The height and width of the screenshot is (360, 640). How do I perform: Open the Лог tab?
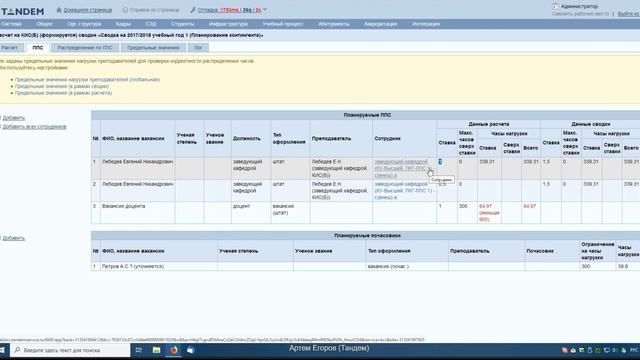[x=198, y=48]
